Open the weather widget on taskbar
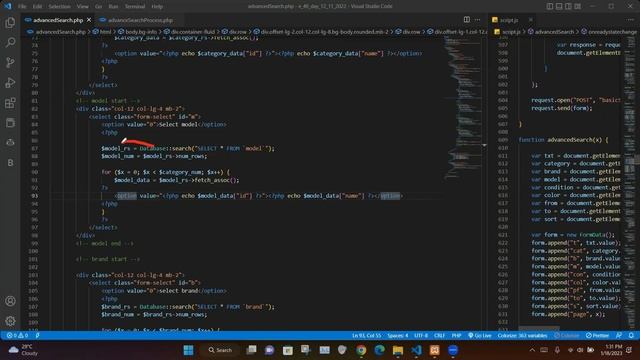The image size is (640, 360). (24, 350)
